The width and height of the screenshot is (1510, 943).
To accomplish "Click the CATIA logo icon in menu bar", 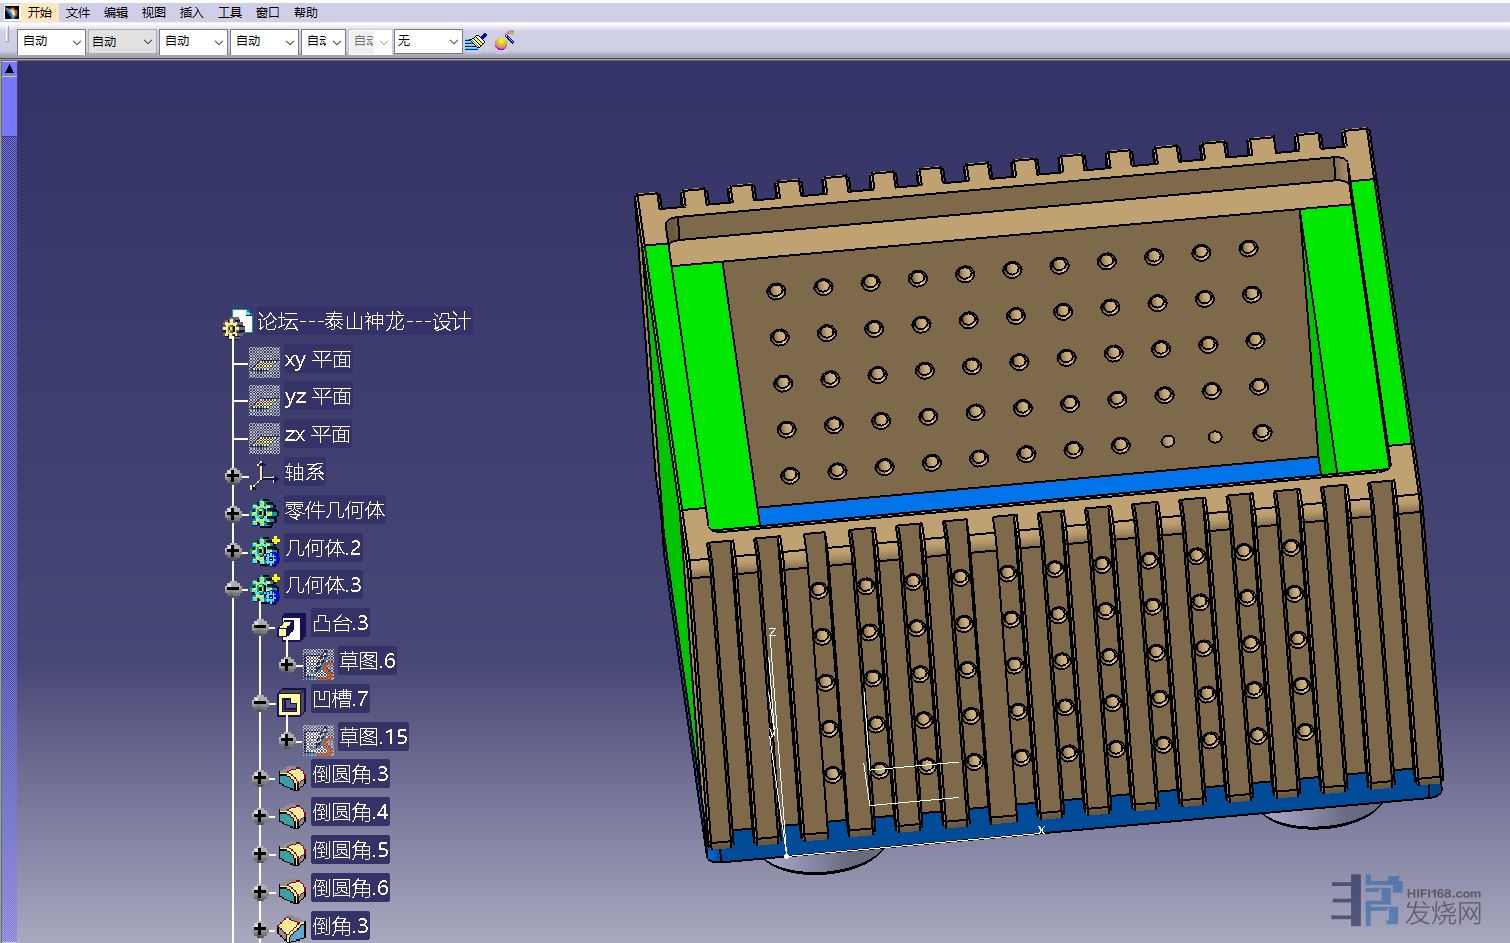I will tap(11, 12).
